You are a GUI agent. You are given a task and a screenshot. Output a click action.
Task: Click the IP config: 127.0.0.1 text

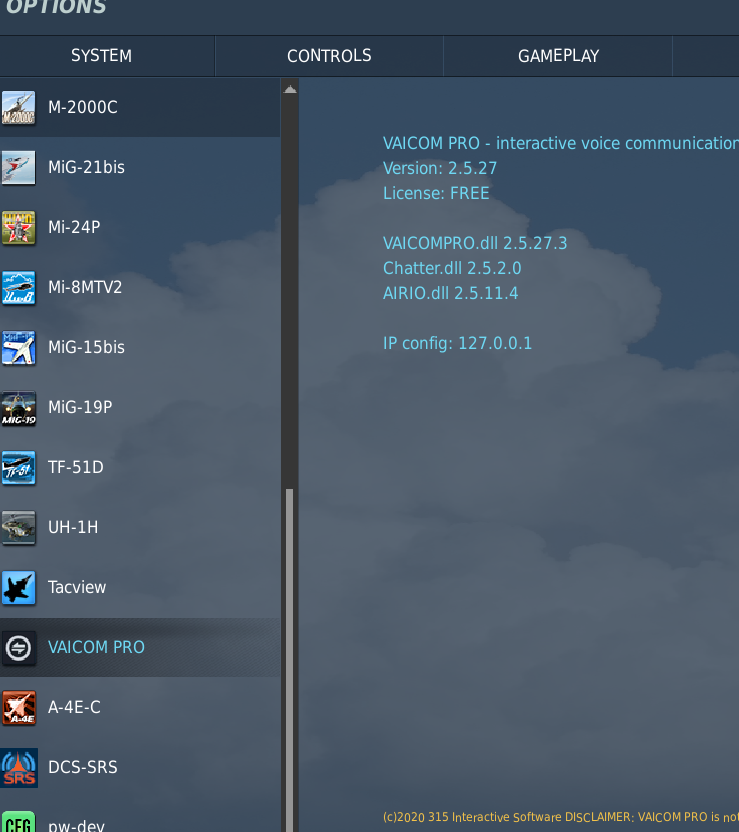tap(457, 343)
